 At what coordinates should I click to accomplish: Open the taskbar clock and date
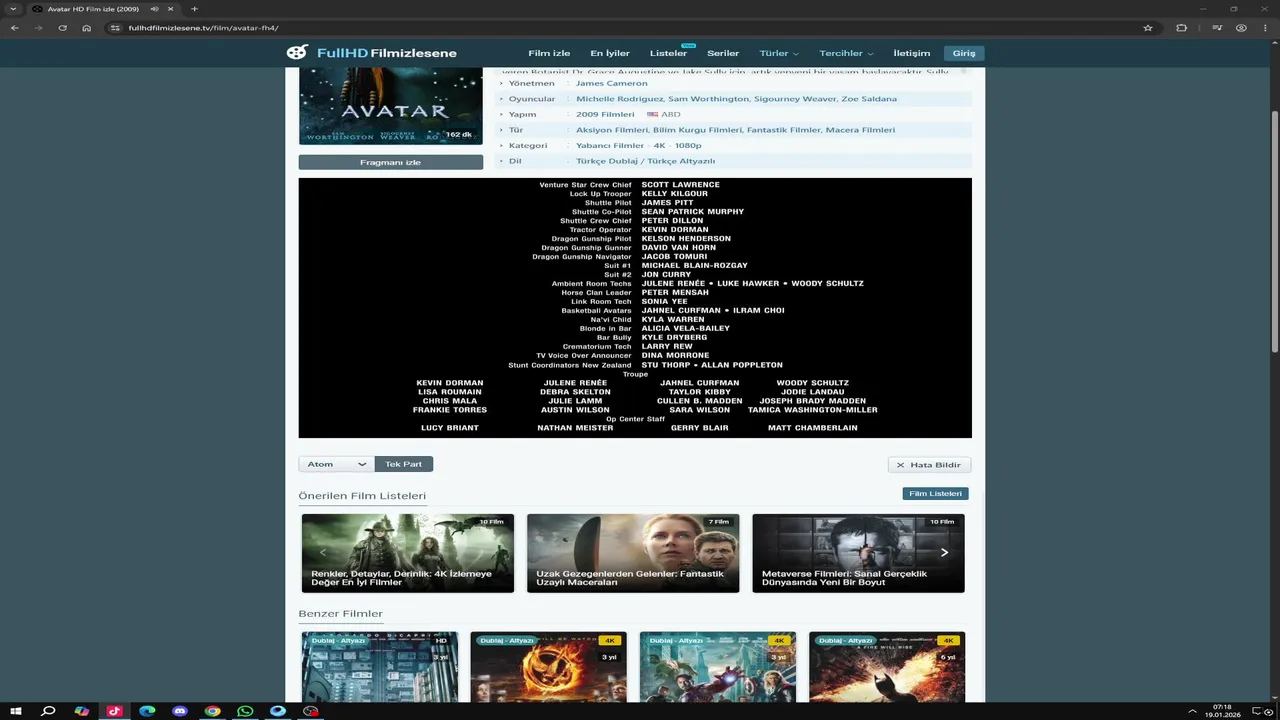[x=1222, y=711]
